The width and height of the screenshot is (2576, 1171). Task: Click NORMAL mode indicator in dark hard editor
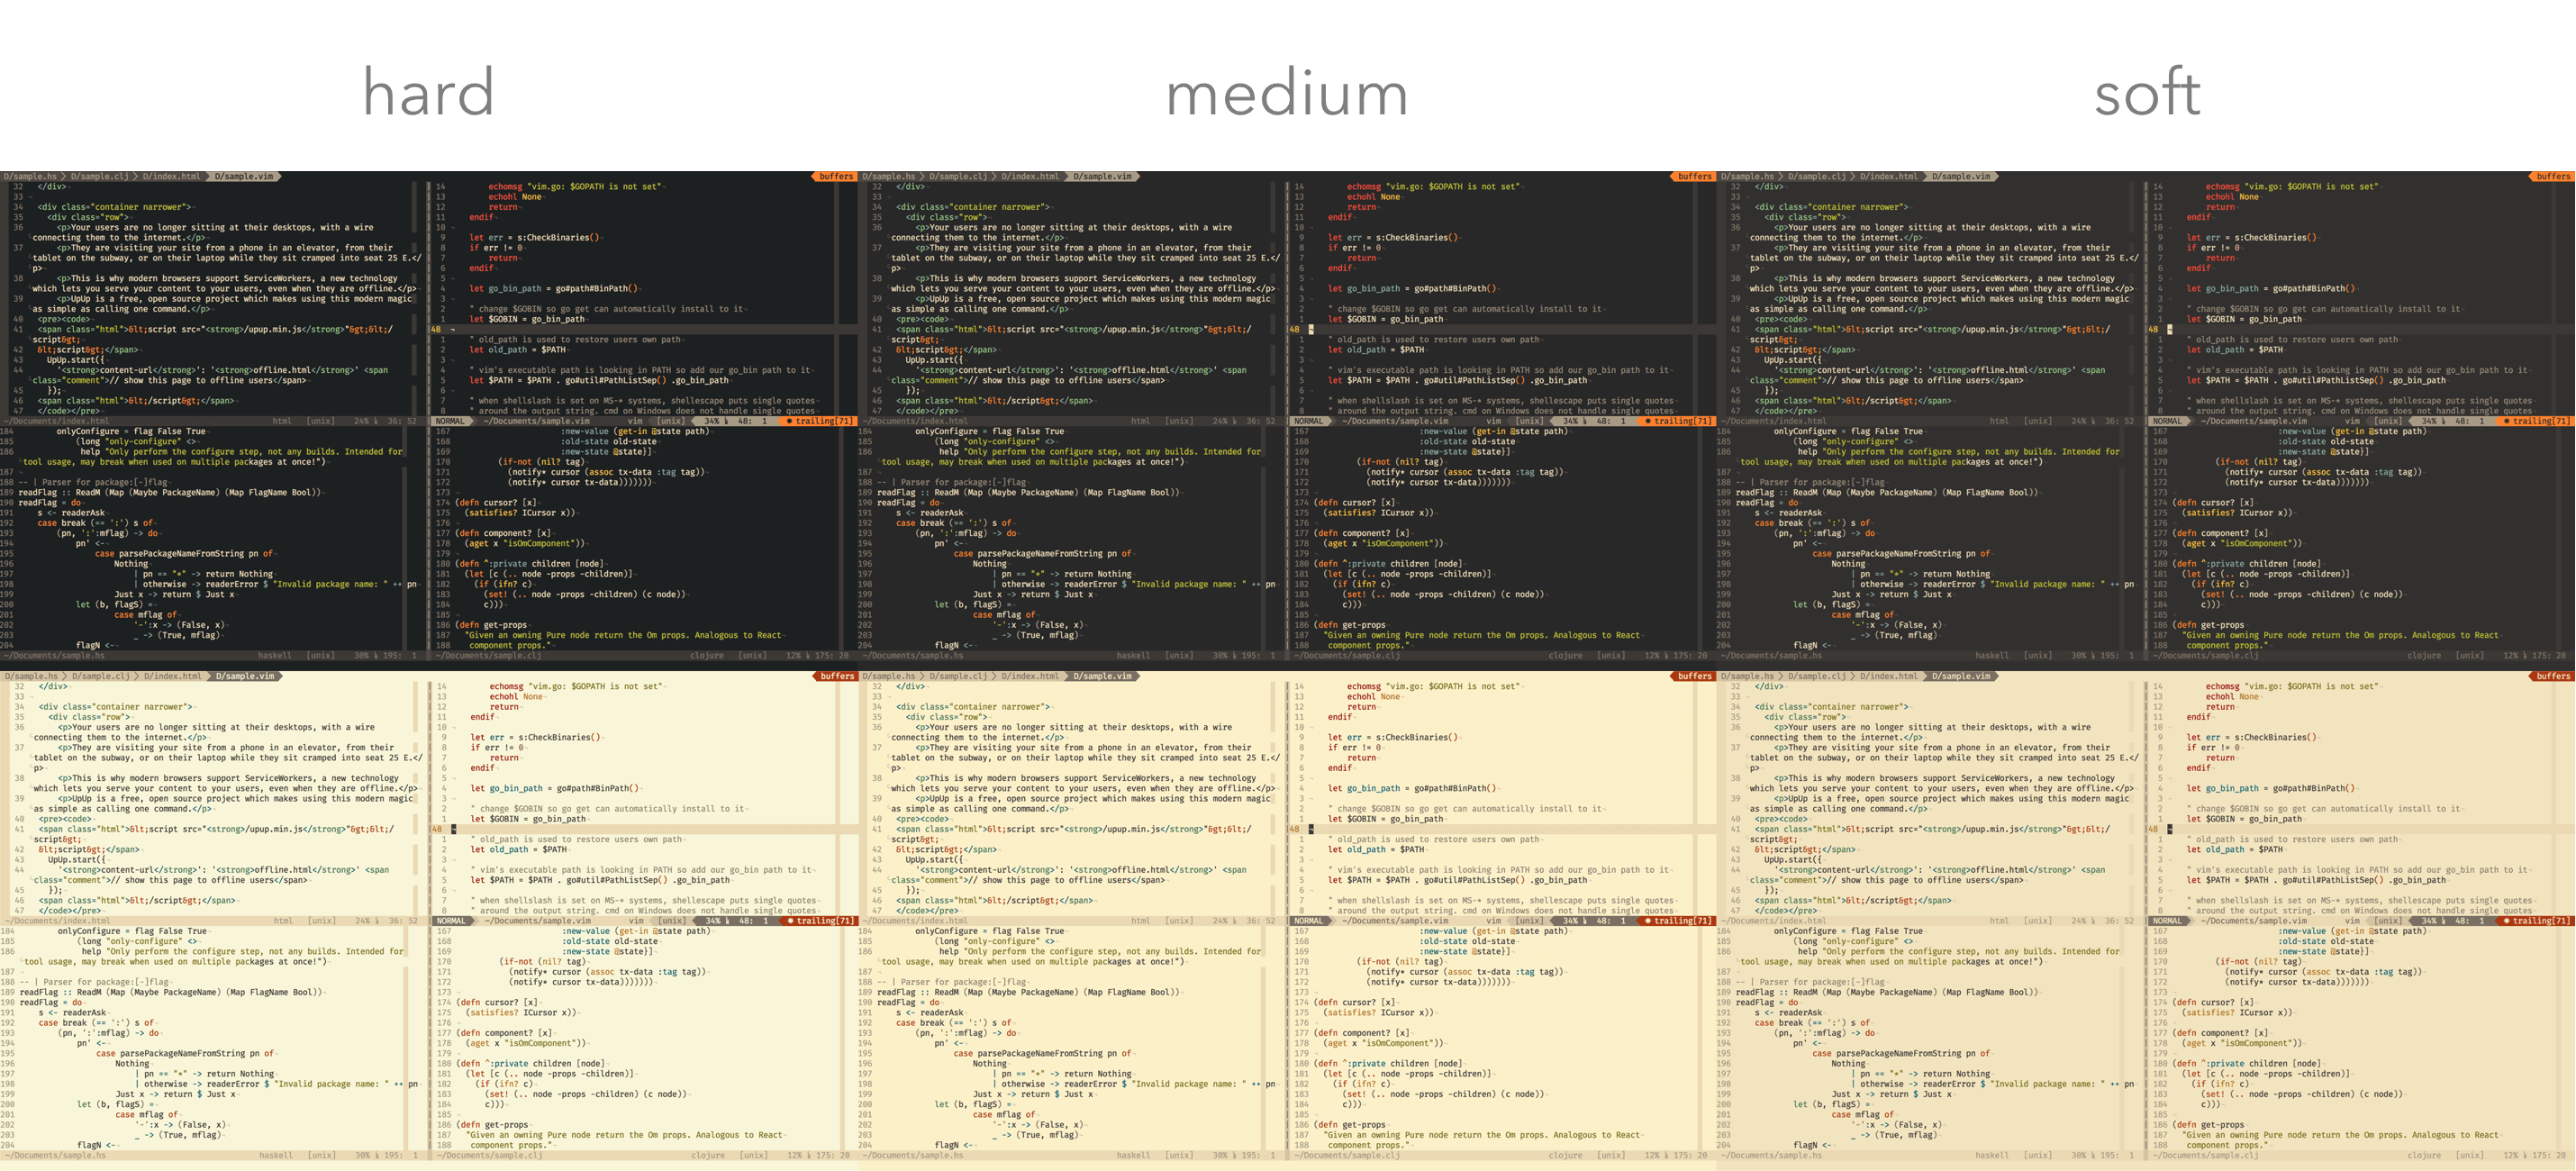450,421
